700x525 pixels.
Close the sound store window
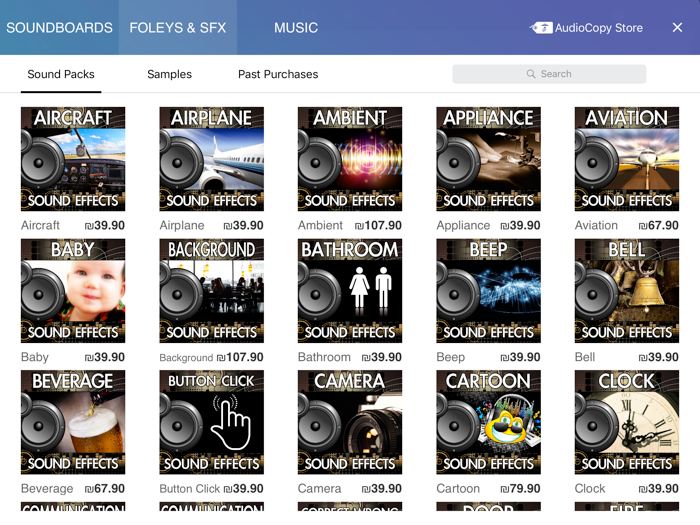(x=677, y=28)
